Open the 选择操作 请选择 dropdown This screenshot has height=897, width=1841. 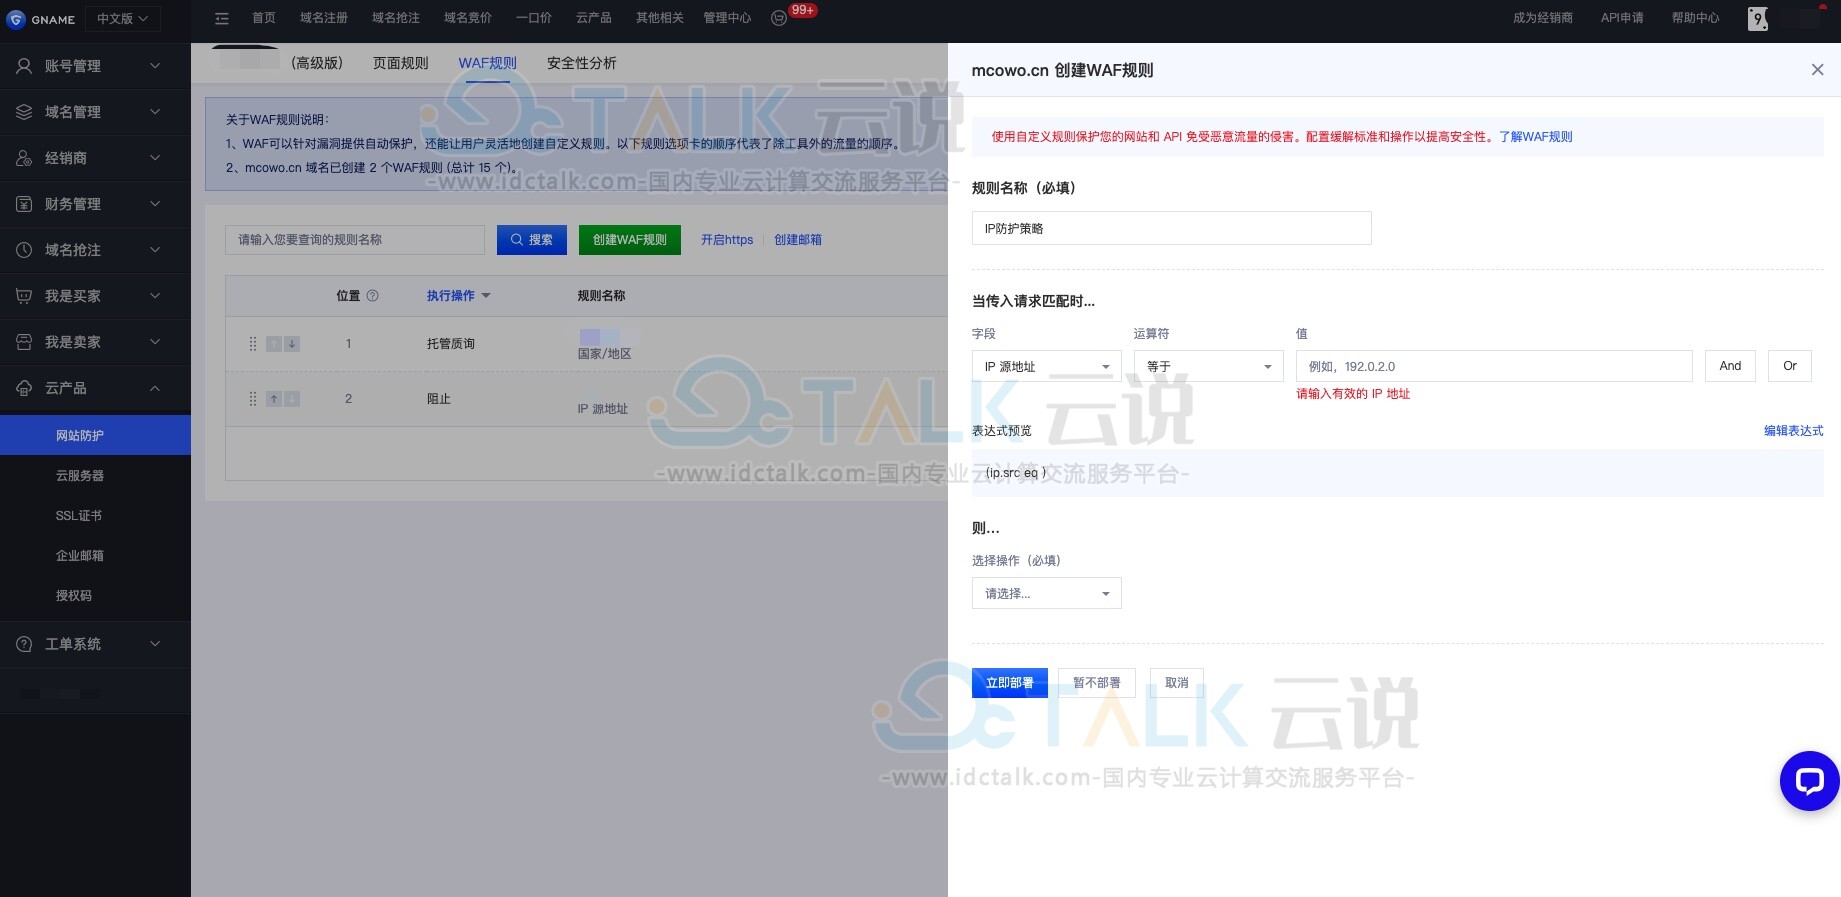pos(1046,593)
